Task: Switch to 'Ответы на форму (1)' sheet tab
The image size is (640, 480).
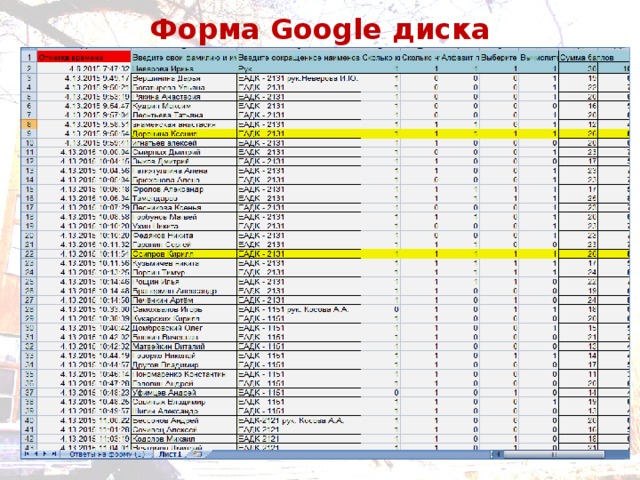Action: (x=107, y=454)
